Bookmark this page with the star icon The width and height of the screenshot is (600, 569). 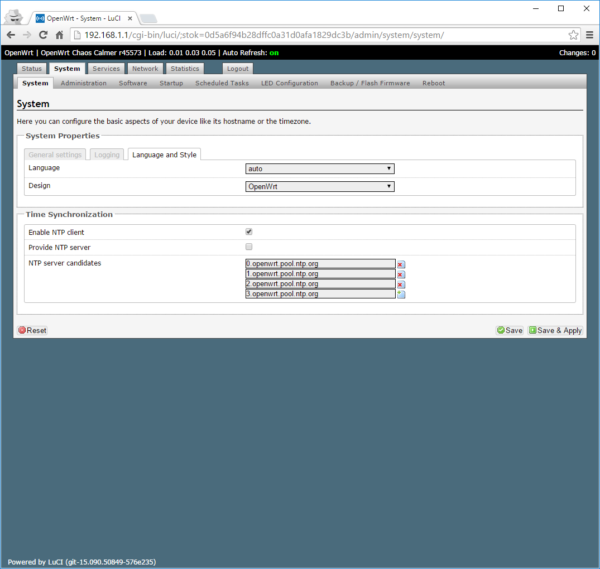pos(573,34)
